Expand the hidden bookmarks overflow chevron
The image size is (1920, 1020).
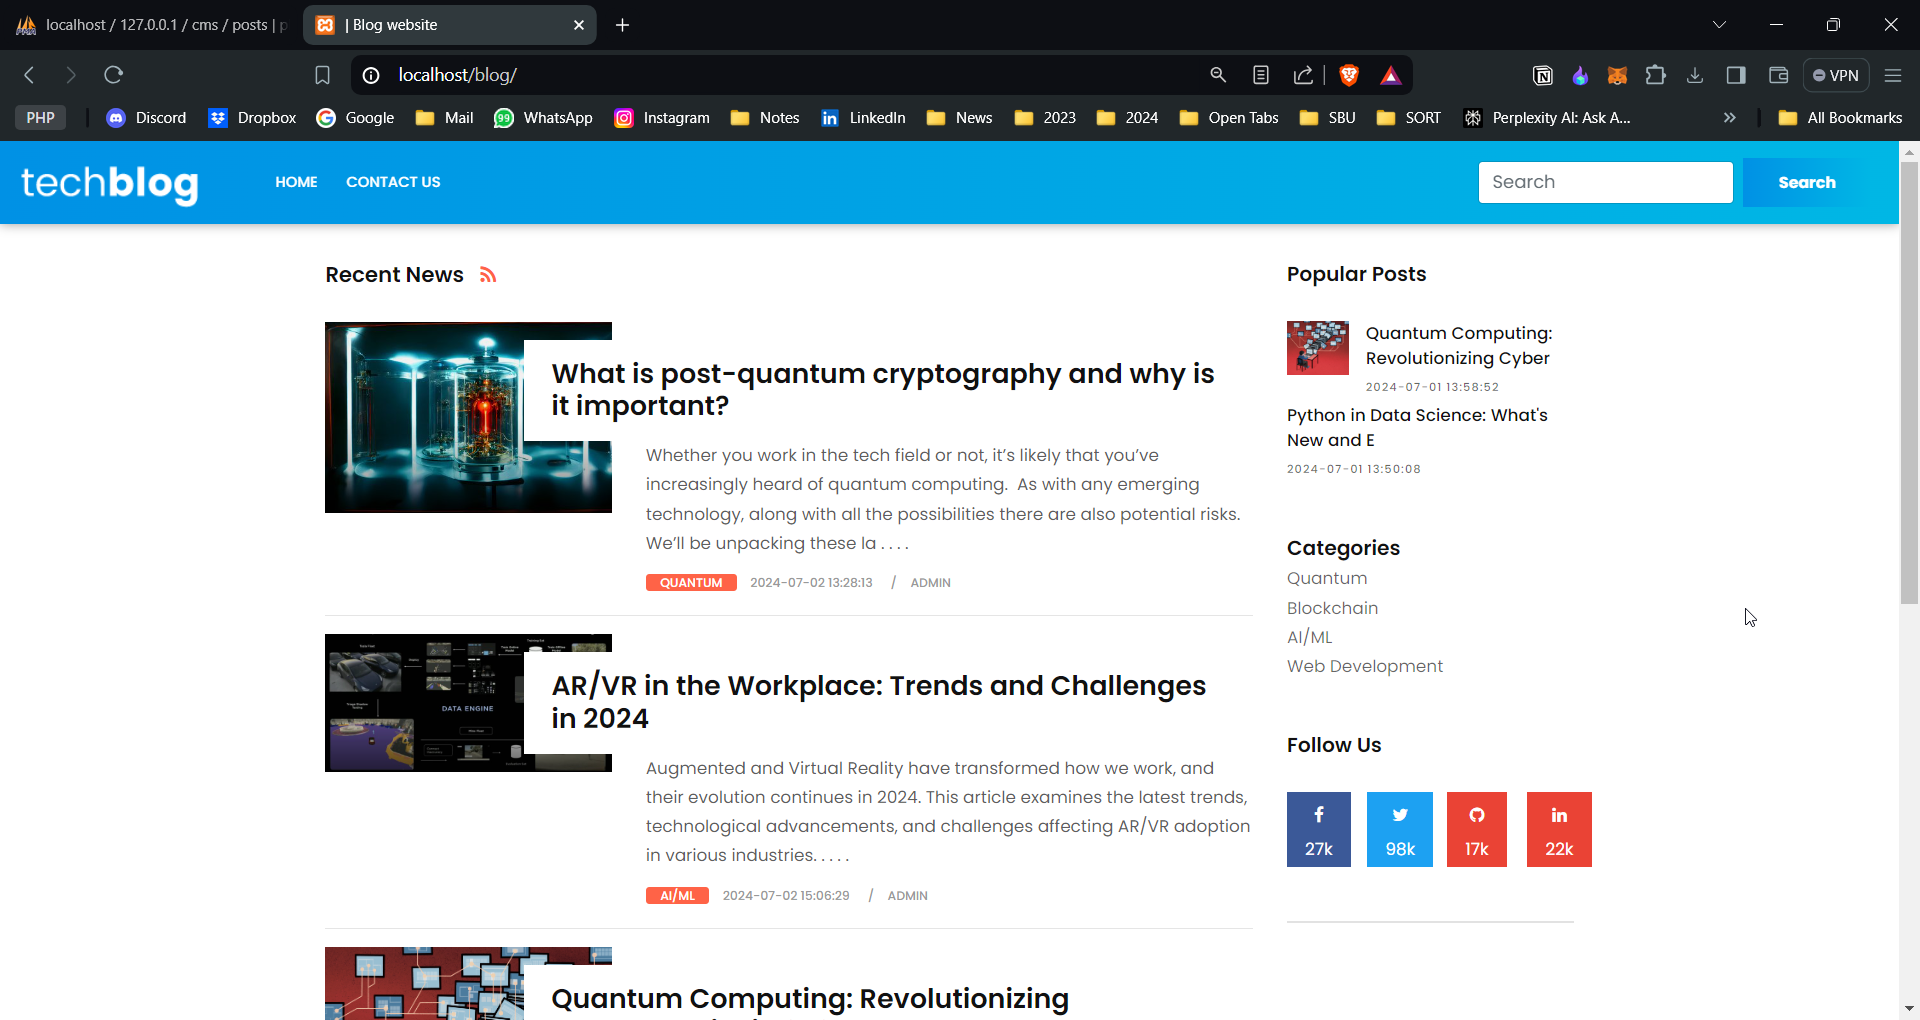pyautogui.click(x=1729, y=117)
